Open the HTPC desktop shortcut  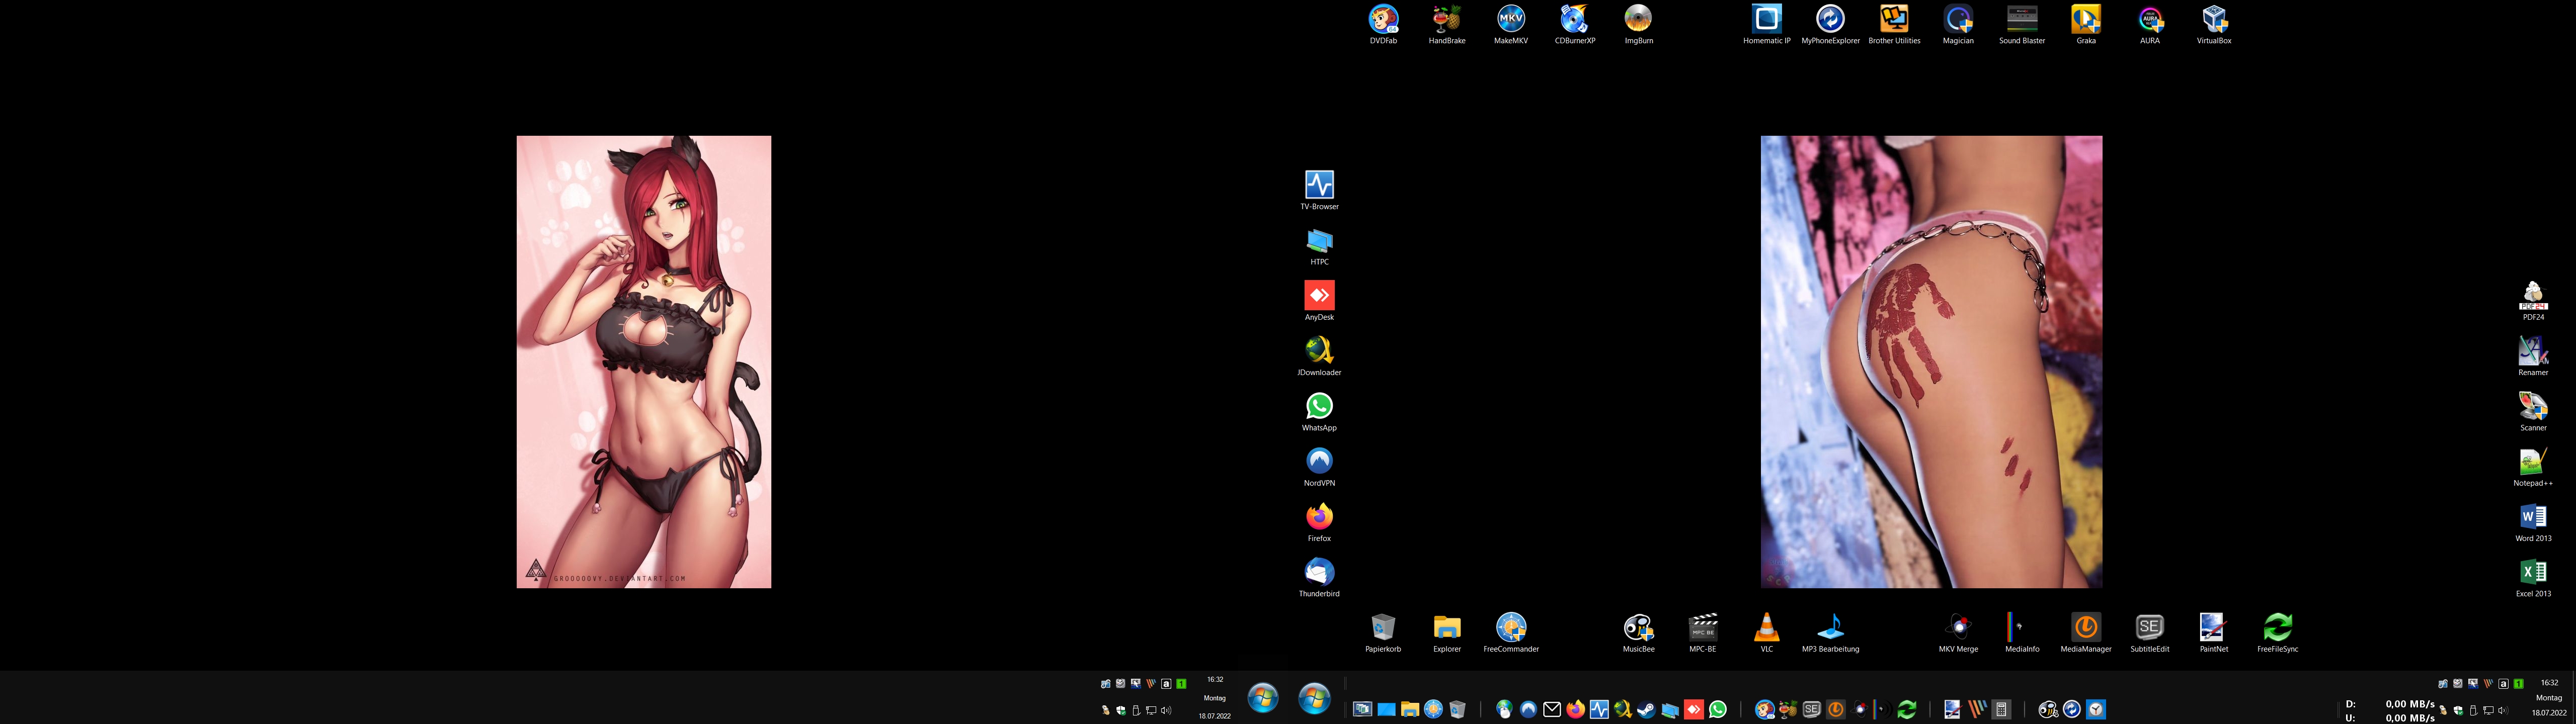click(x=1319, y=246)
